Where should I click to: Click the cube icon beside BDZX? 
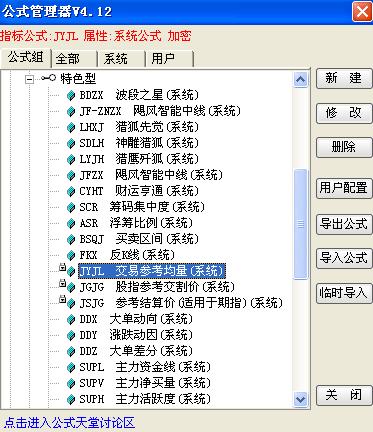click(x=71, y=96)
